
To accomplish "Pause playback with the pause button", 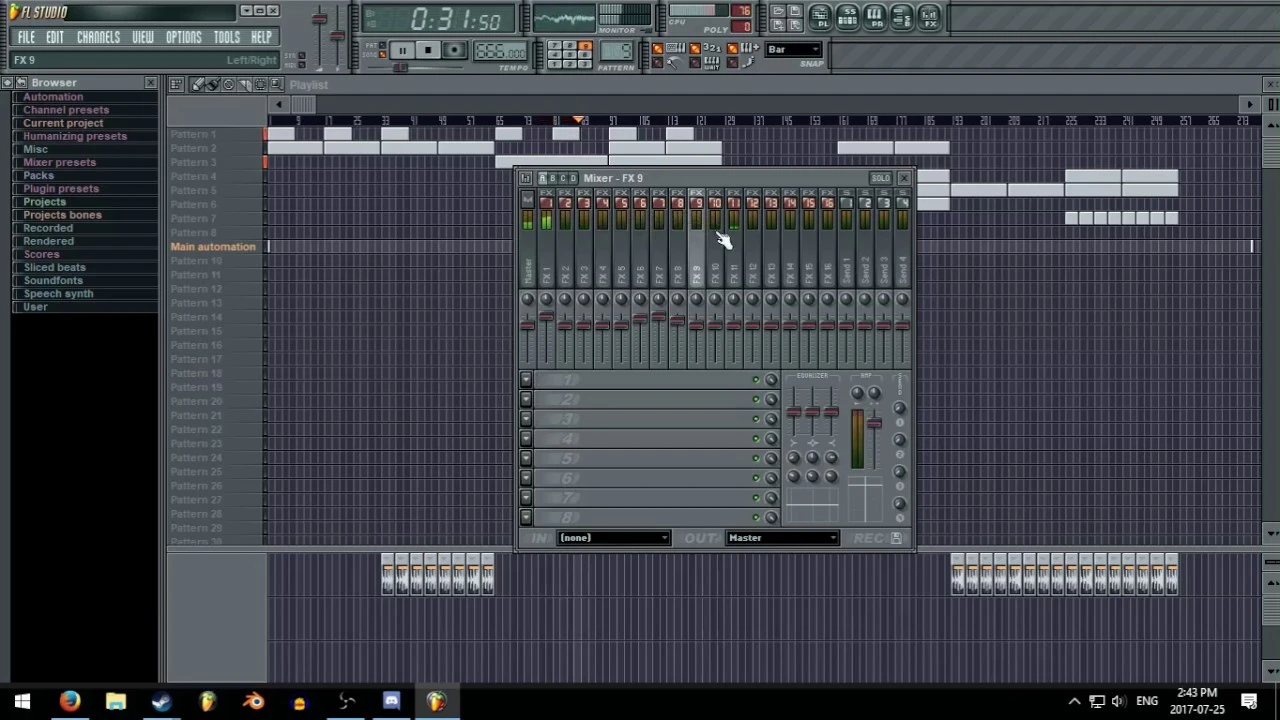I will 403,50.
